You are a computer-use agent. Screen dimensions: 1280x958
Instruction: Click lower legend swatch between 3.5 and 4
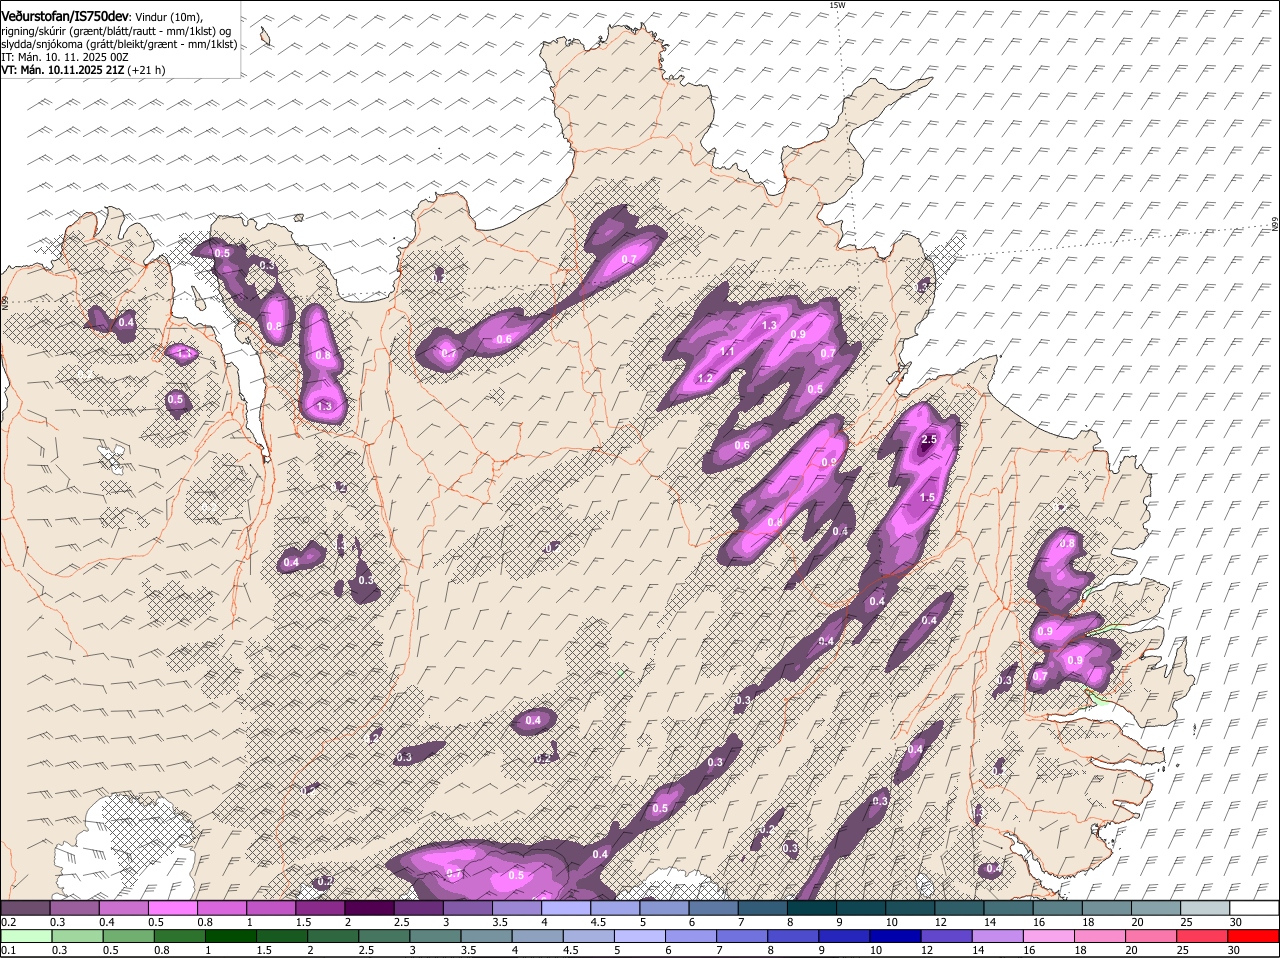tap(486, 936)
